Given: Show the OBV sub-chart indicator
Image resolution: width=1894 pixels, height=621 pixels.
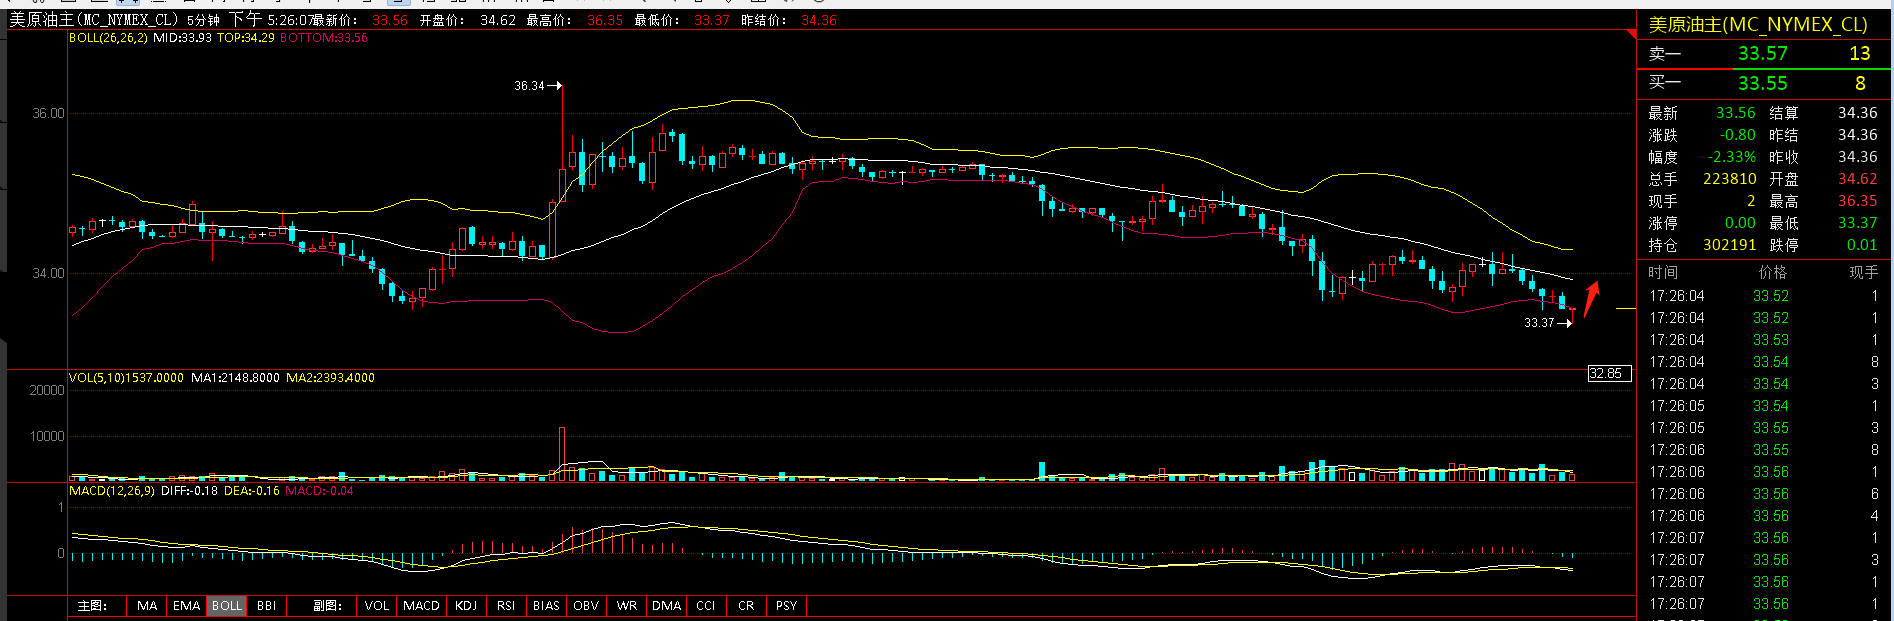Looking at the screenshot, I should click(x=586, y=606).
